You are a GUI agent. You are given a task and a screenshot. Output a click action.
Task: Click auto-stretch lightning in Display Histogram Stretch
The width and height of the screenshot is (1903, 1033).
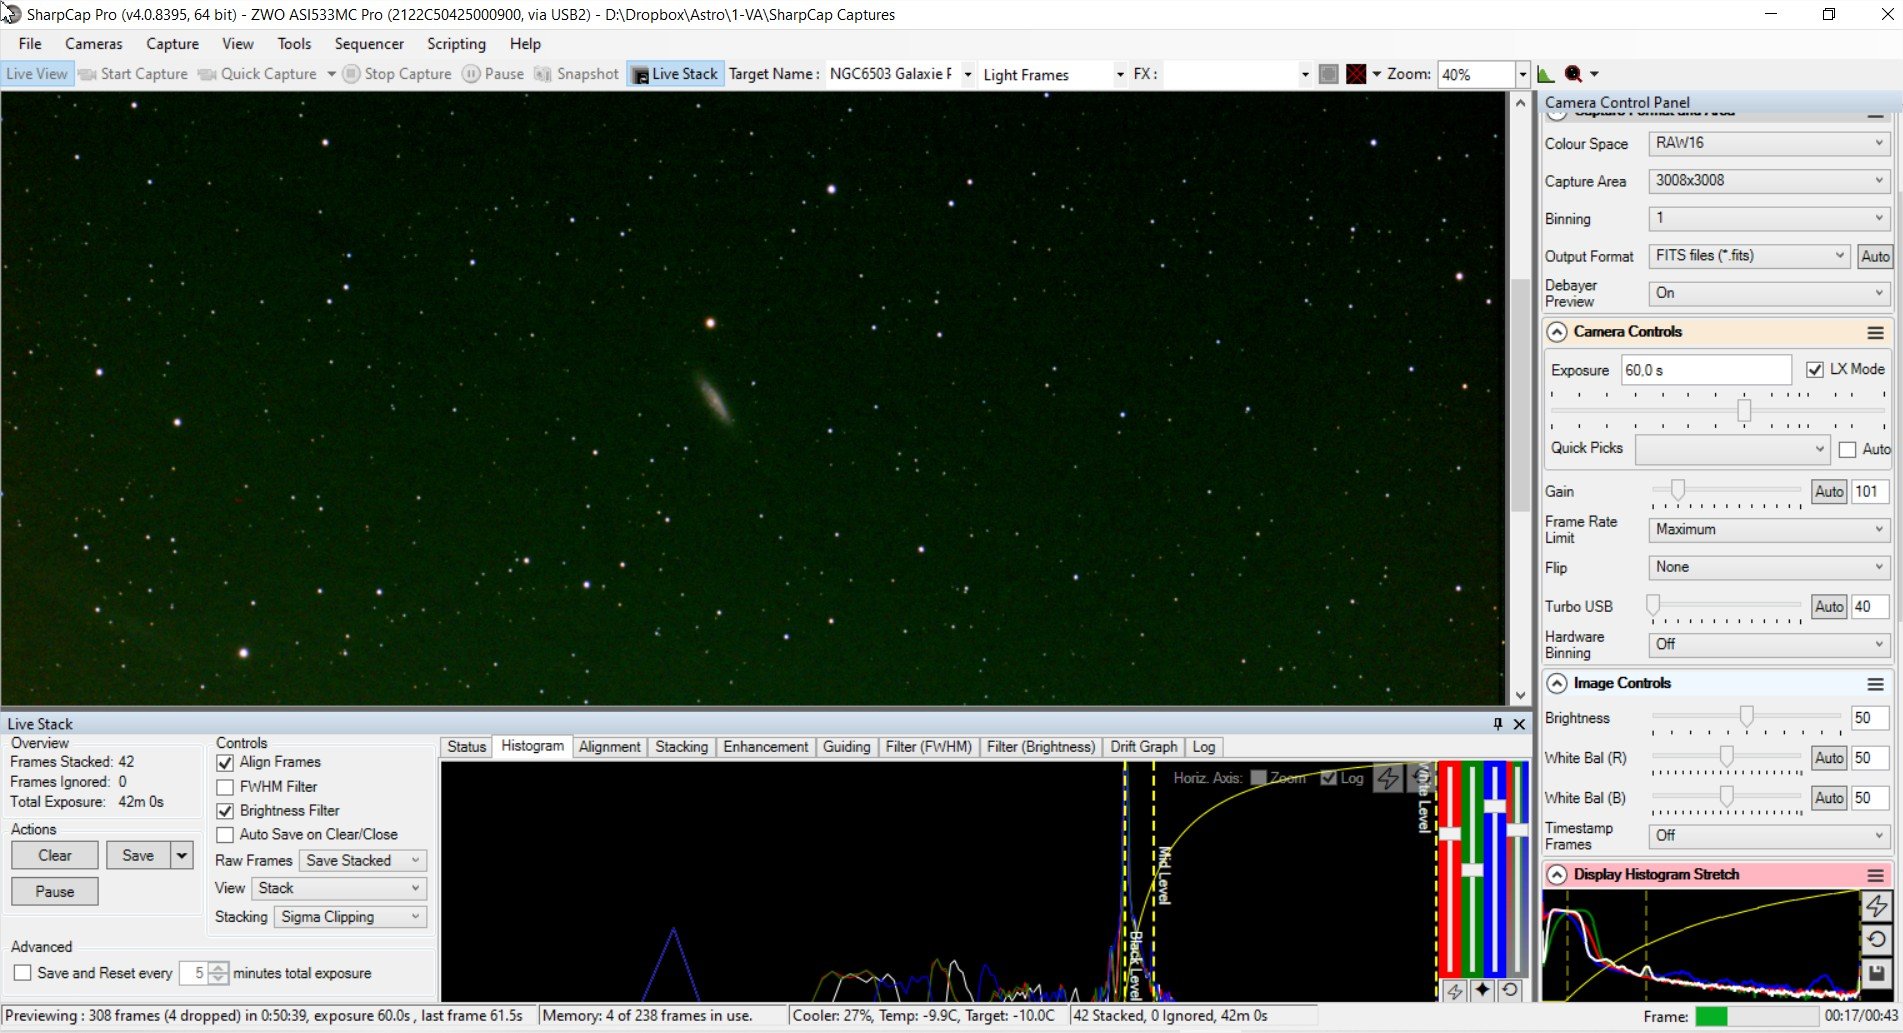(x=1876, y=906)
